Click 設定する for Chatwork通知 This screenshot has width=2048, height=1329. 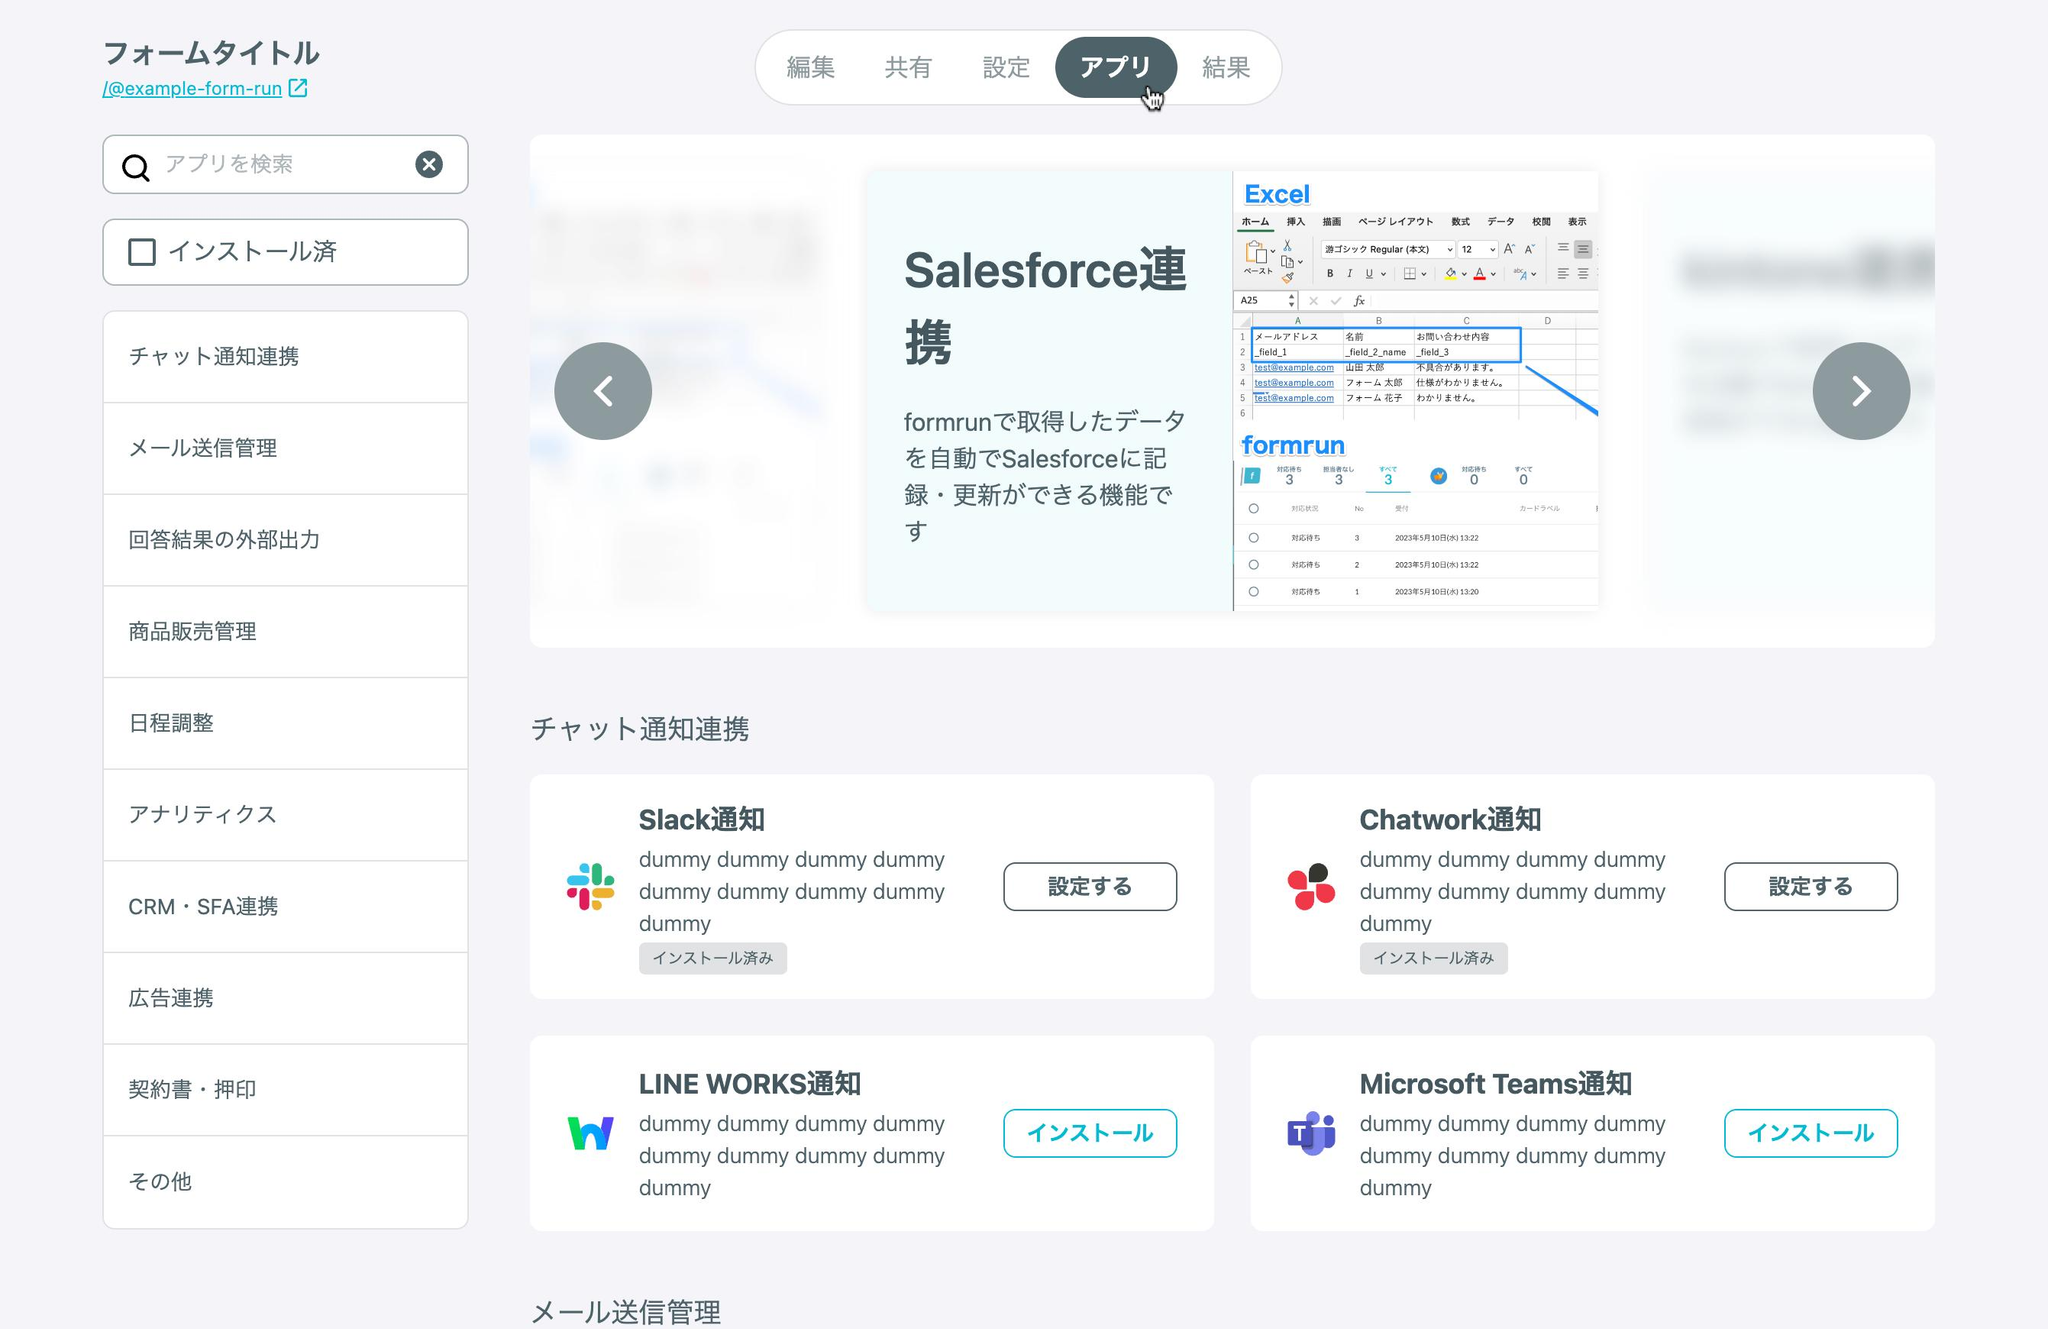[1811, 887]
